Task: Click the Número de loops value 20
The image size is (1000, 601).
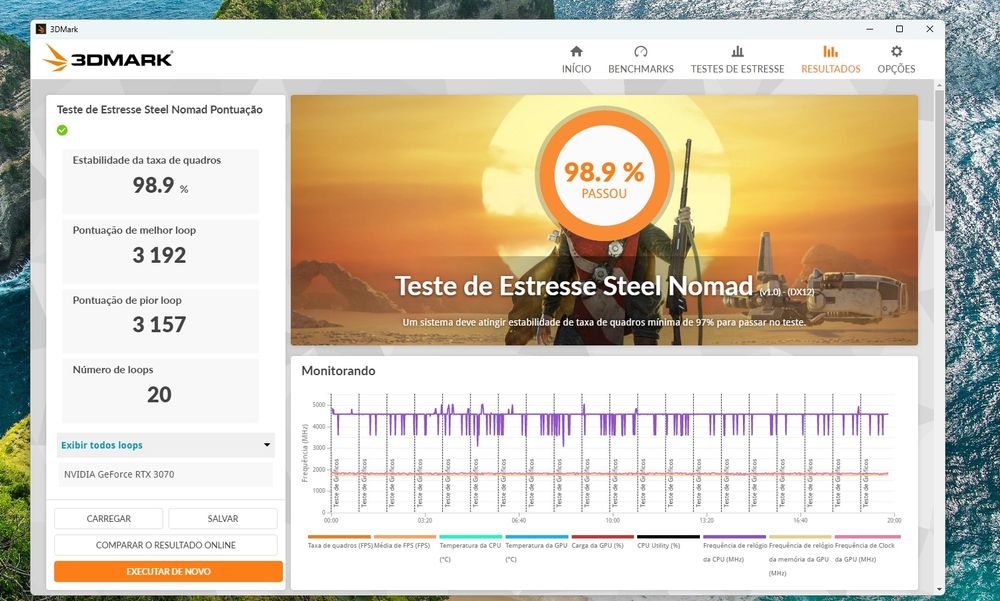Action: coord(159,395)
